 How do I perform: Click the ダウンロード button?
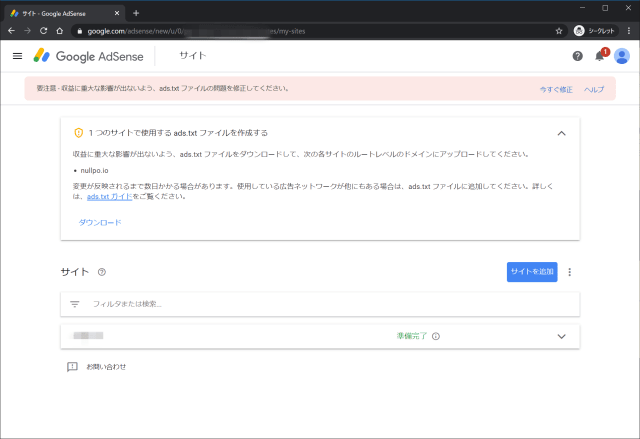pos(100,222)
